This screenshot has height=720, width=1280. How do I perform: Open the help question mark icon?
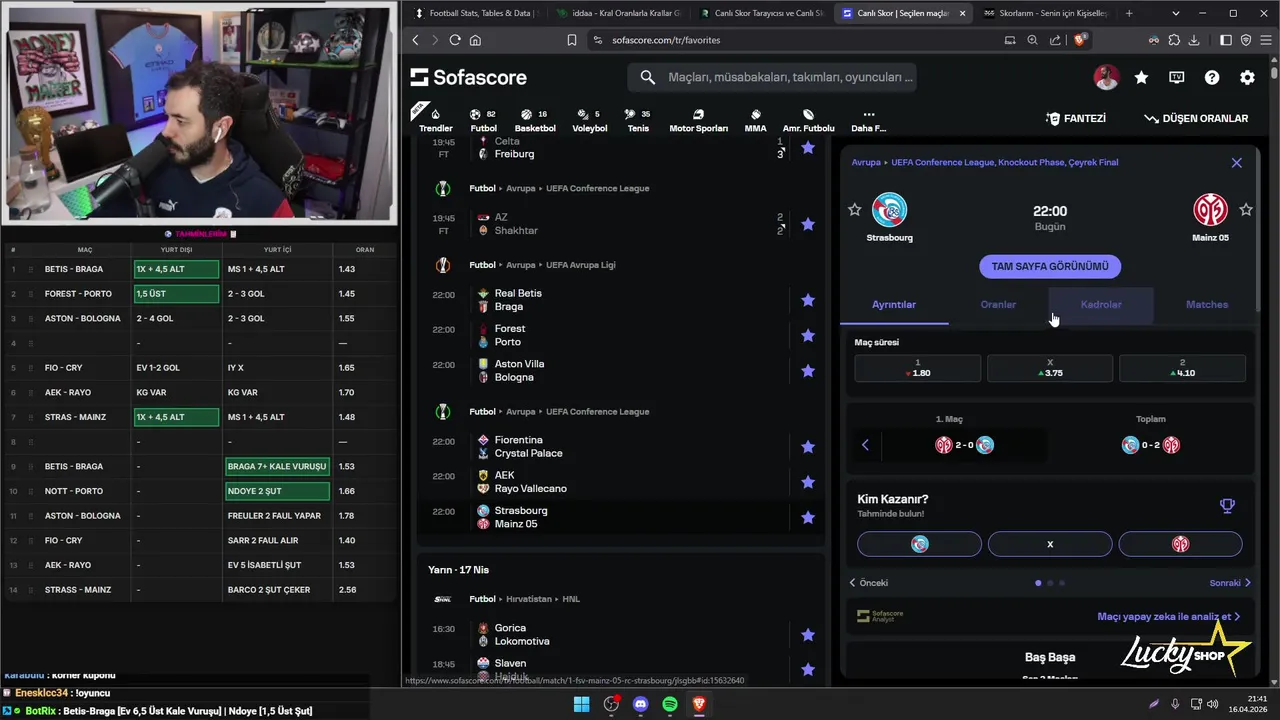(x=1212, y=77)
